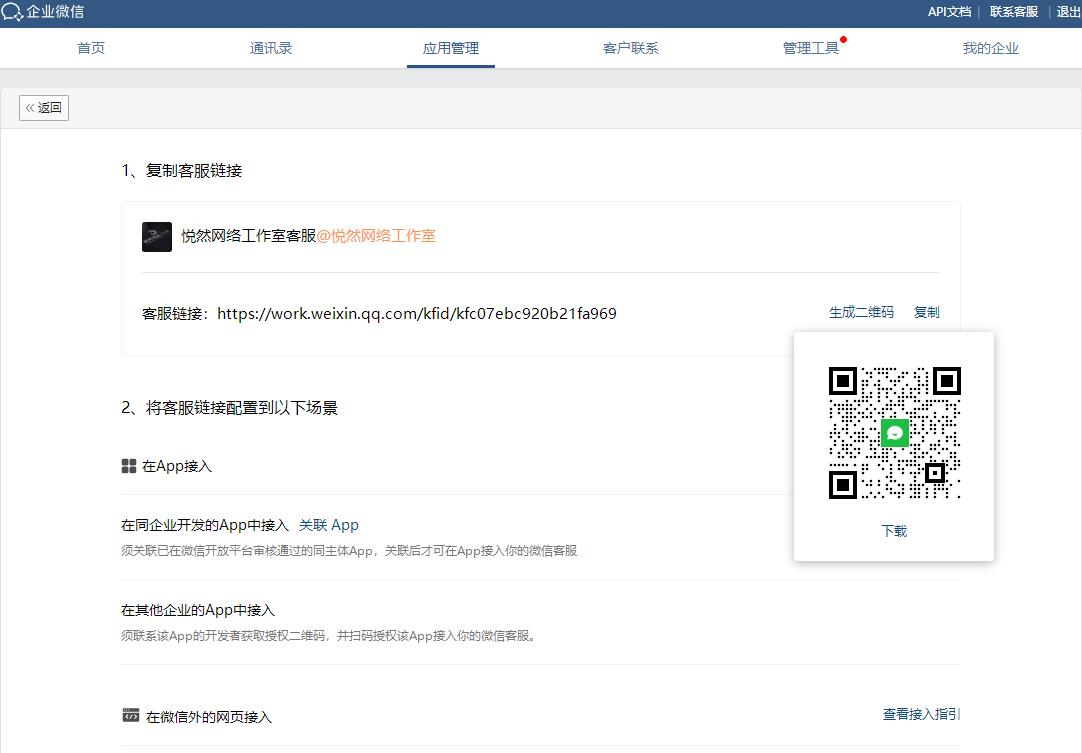1082x753 pixels.
Task: Copy the customer service link with 复制
Action: [927, 312]
